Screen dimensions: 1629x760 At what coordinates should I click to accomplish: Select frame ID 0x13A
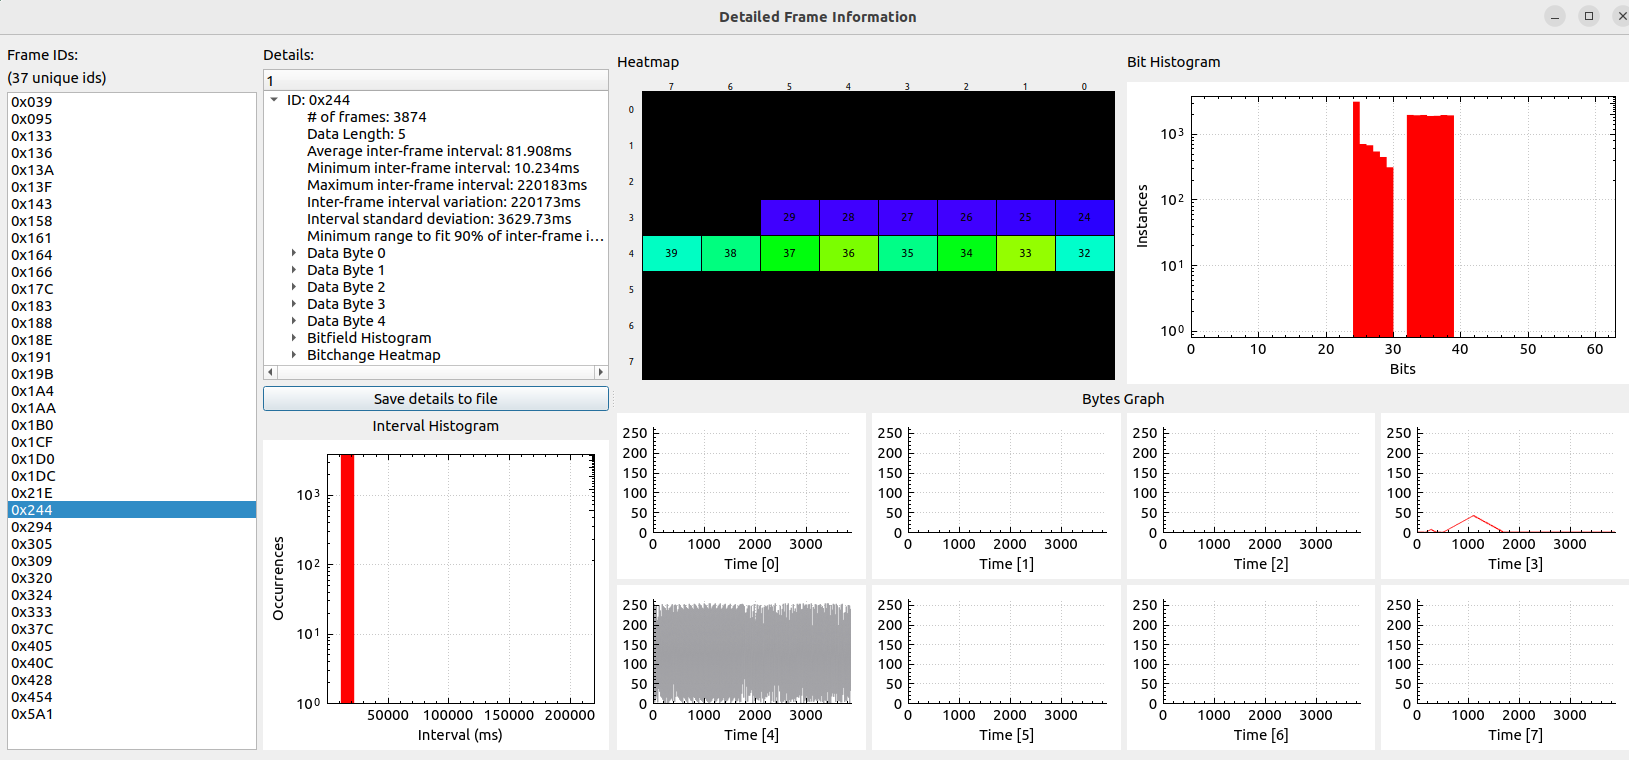[131, 170]
